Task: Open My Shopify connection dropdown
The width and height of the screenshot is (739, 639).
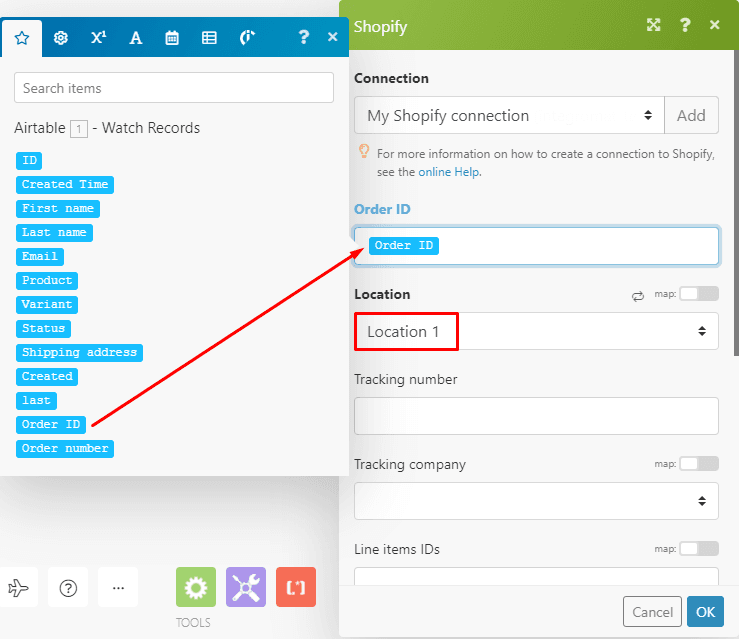Action: pyautogui.click(x=508, y=115)
